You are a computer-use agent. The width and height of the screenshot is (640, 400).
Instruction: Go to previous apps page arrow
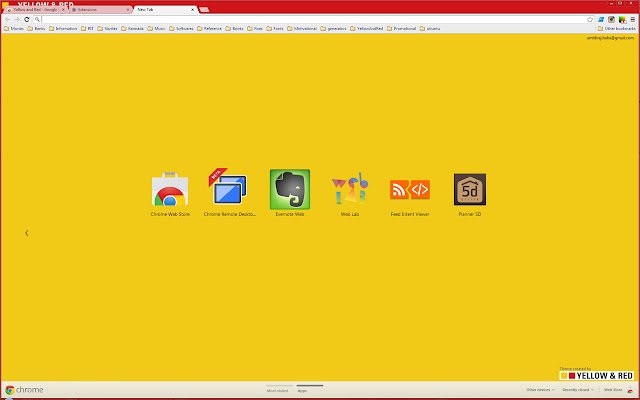coord(27,233)
